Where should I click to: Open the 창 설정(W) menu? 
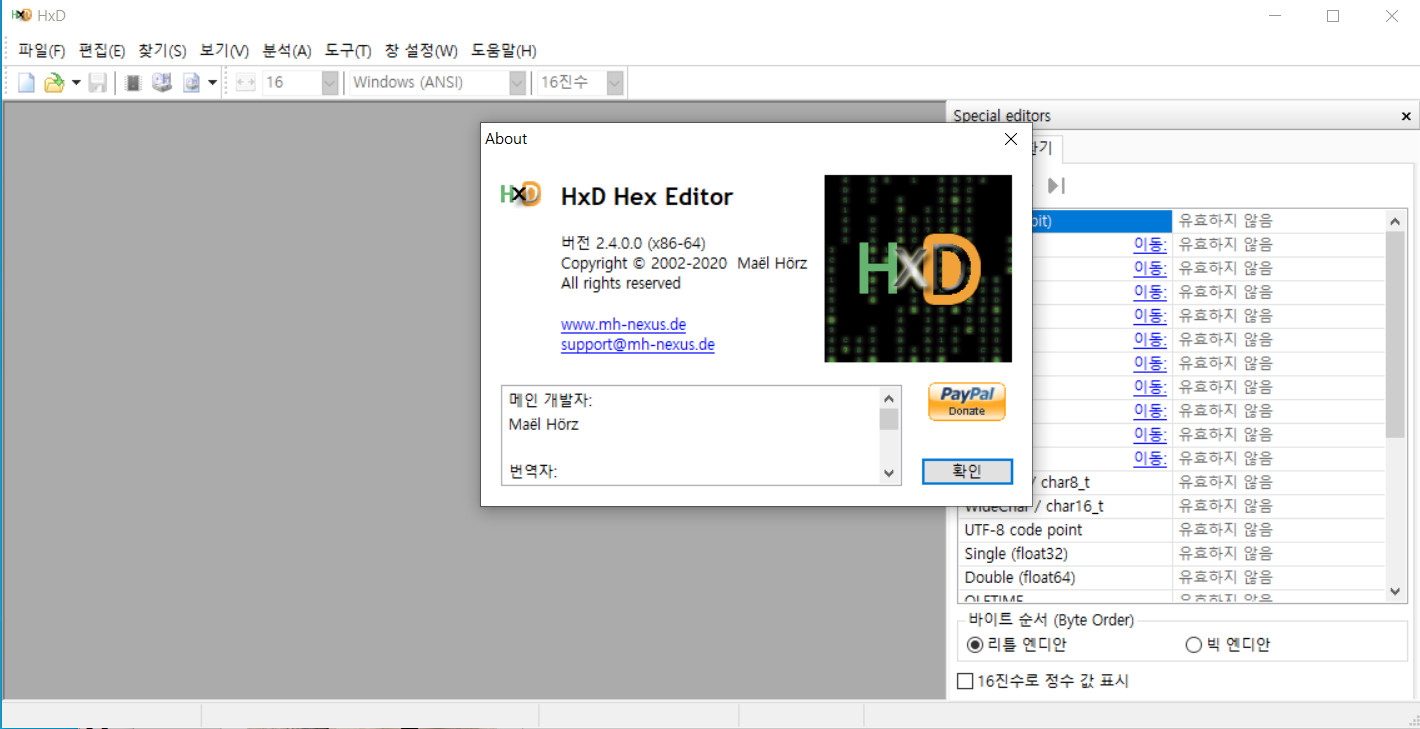point(421,51)
